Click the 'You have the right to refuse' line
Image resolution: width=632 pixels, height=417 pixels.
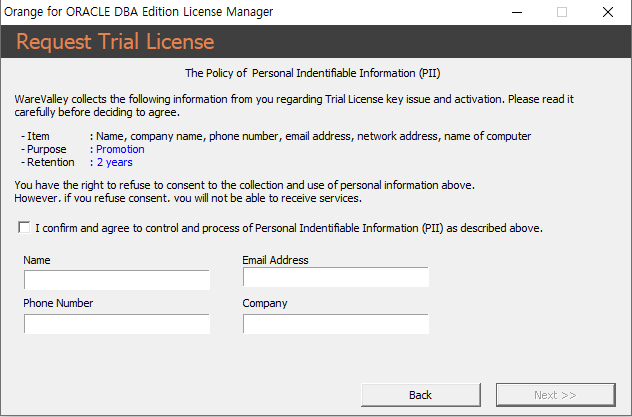(x=245, y=185)
